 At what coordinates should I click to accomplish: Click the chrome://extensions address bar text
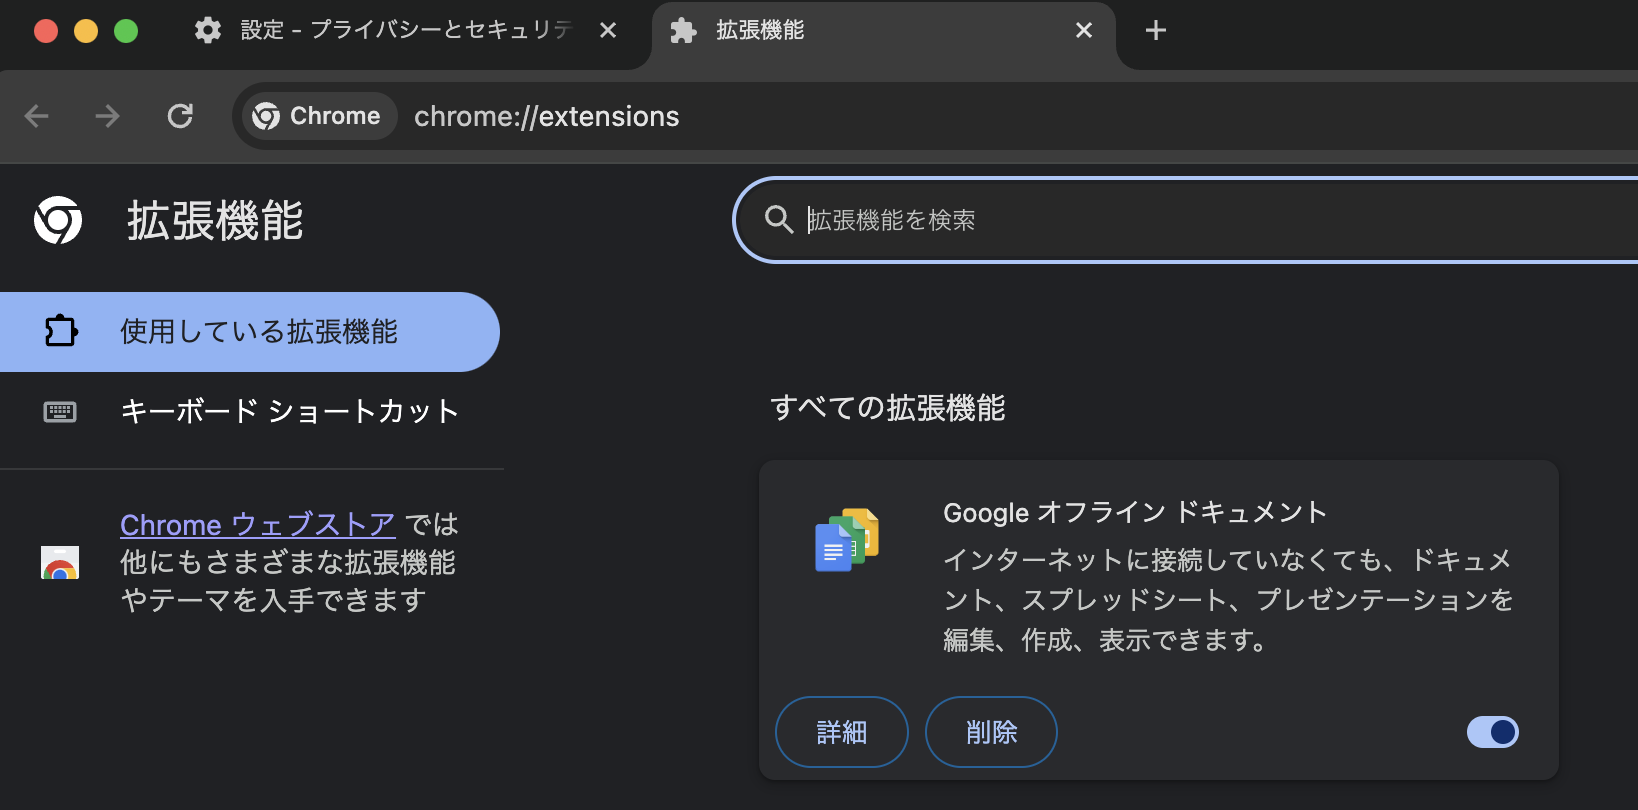coord(546,117)
